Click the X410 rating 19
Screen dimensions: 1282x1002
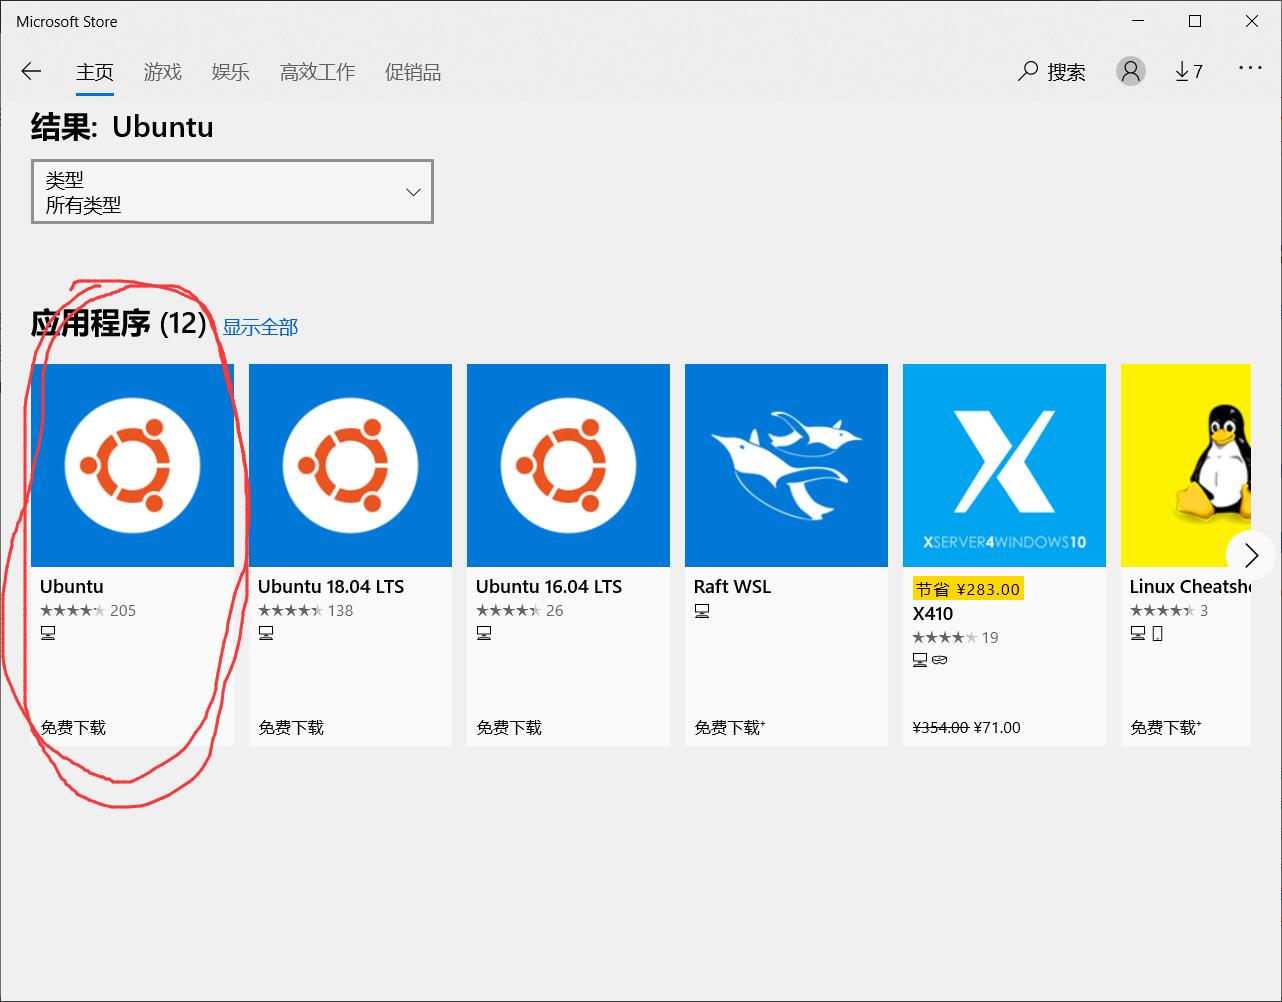coord(955,638)
